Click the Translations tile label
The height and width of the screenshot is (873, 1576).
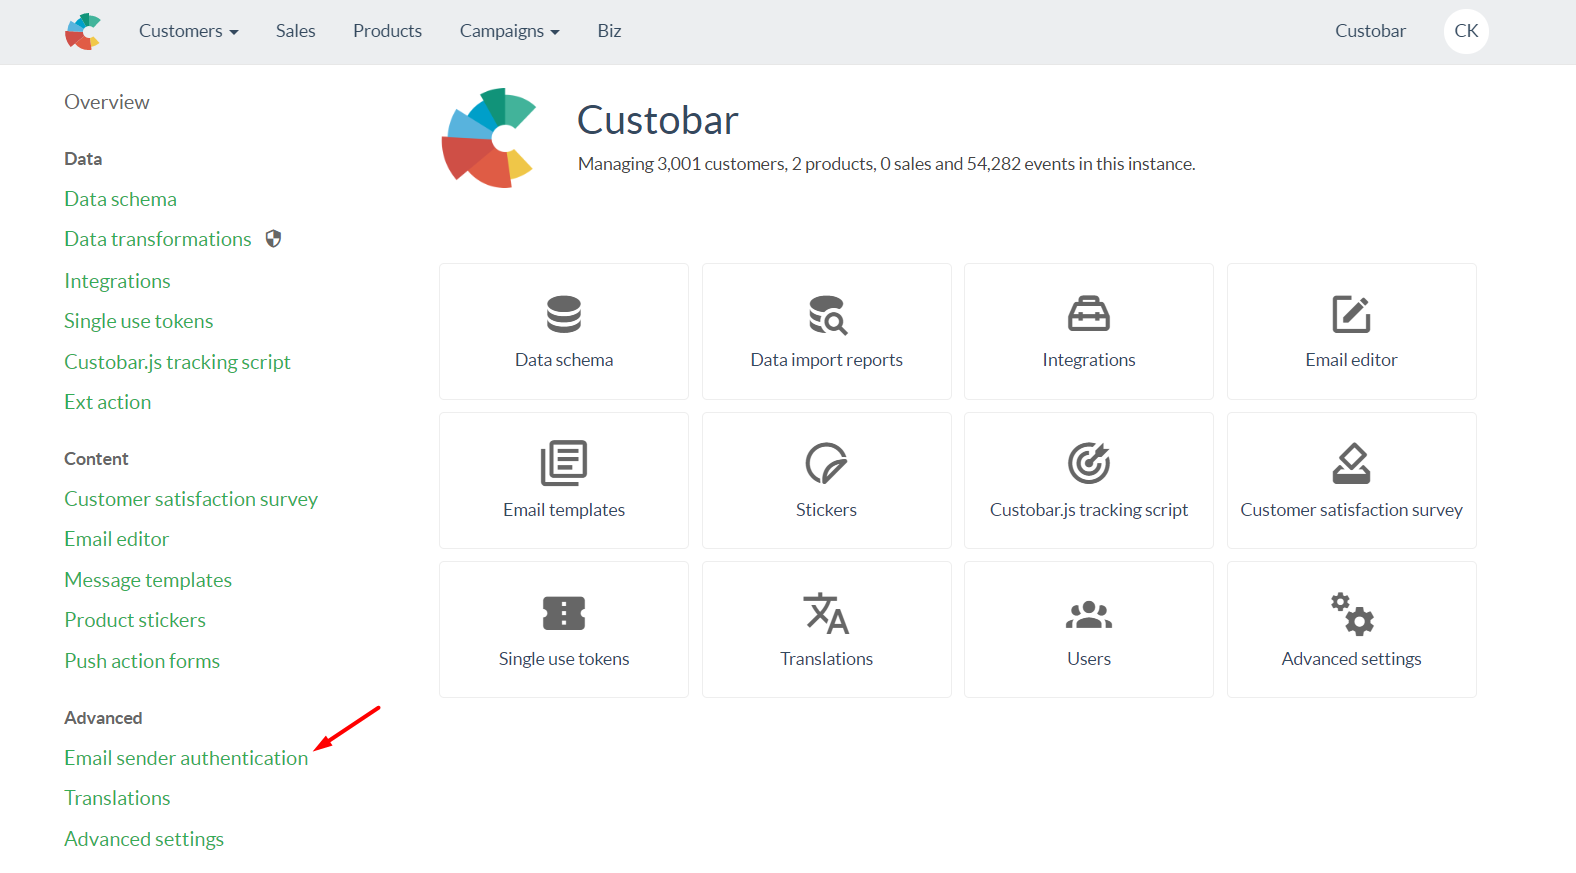[x=827, y=659]
